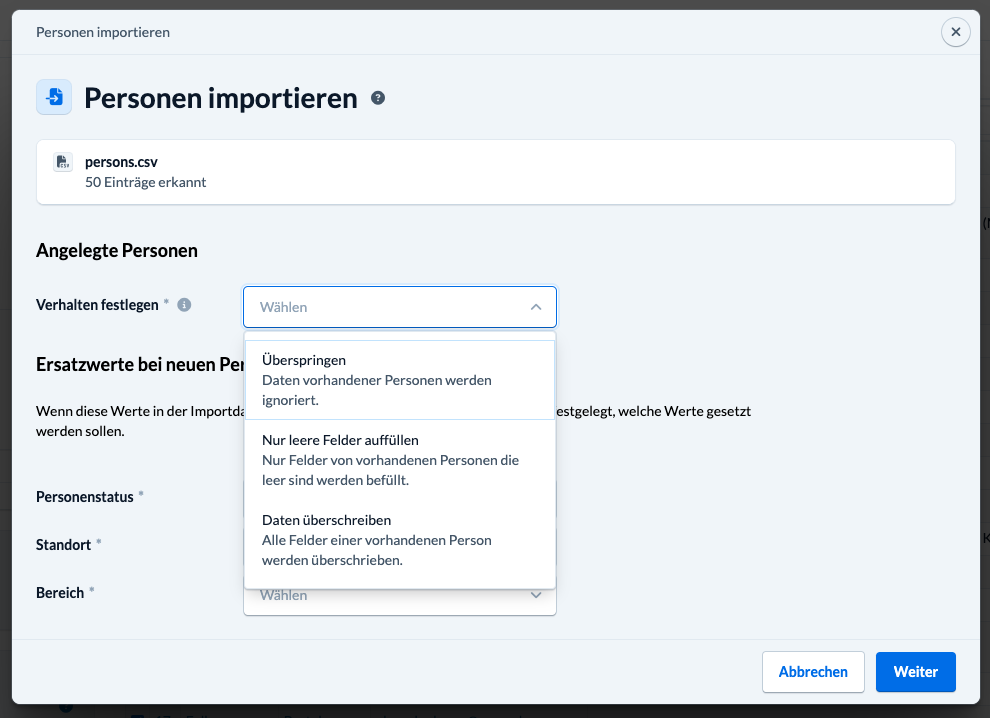
Task: Click the Abbrechen button
Action: point(813,672)
